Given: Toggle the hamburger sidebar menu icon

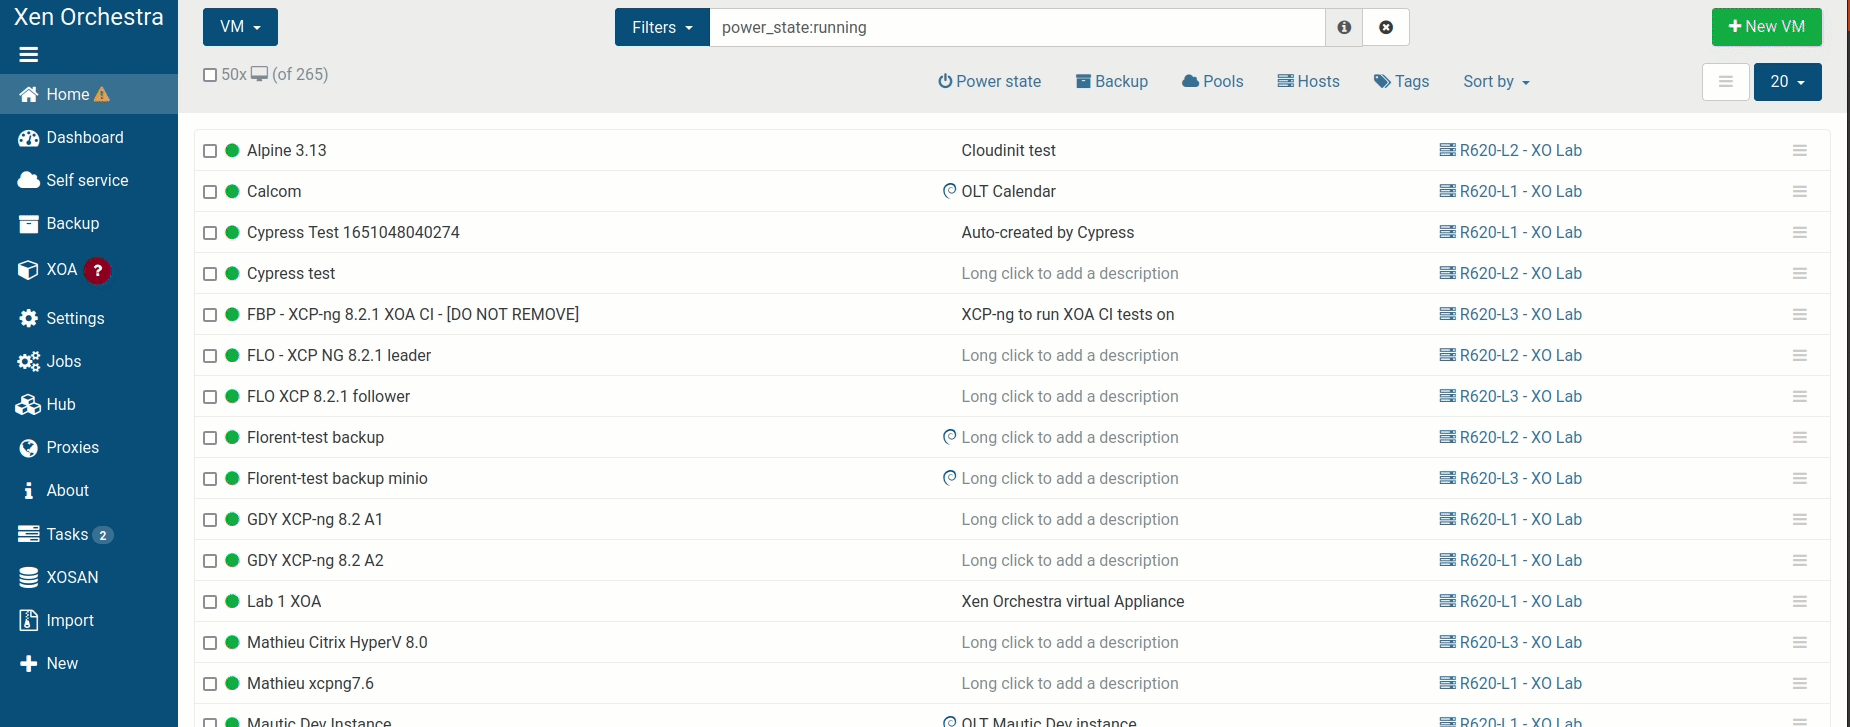Looking at the screenshot, I should click(x=28, y=55).
